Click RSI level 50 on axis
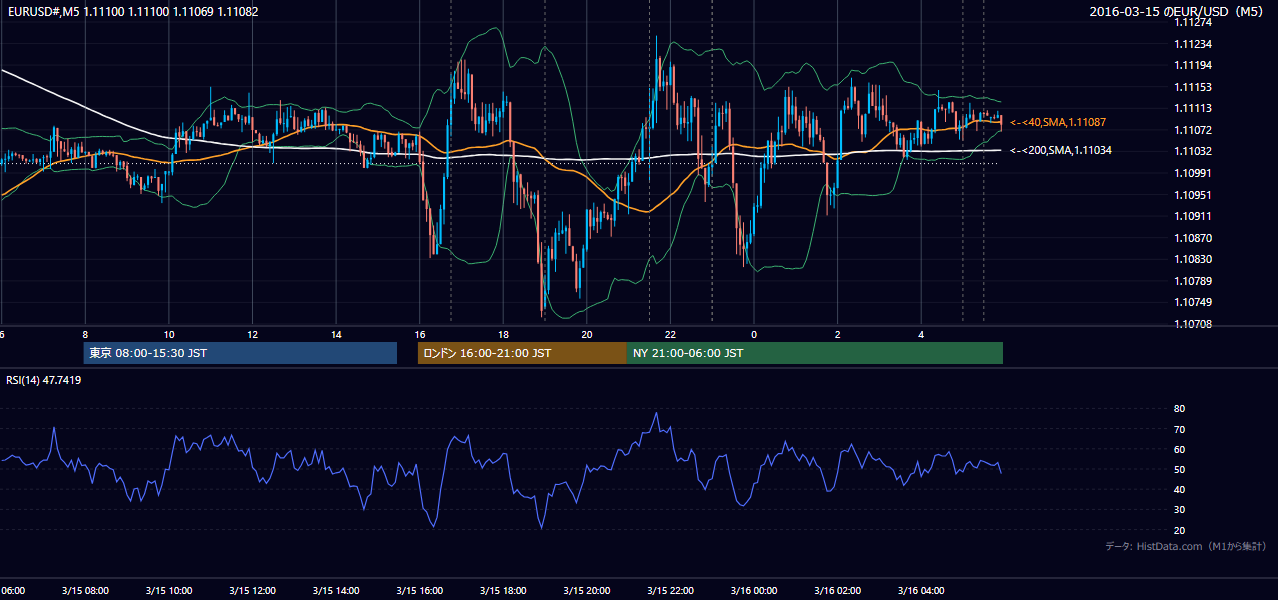The height and width of the screenshot is (600, 1278). [1180, 469]
